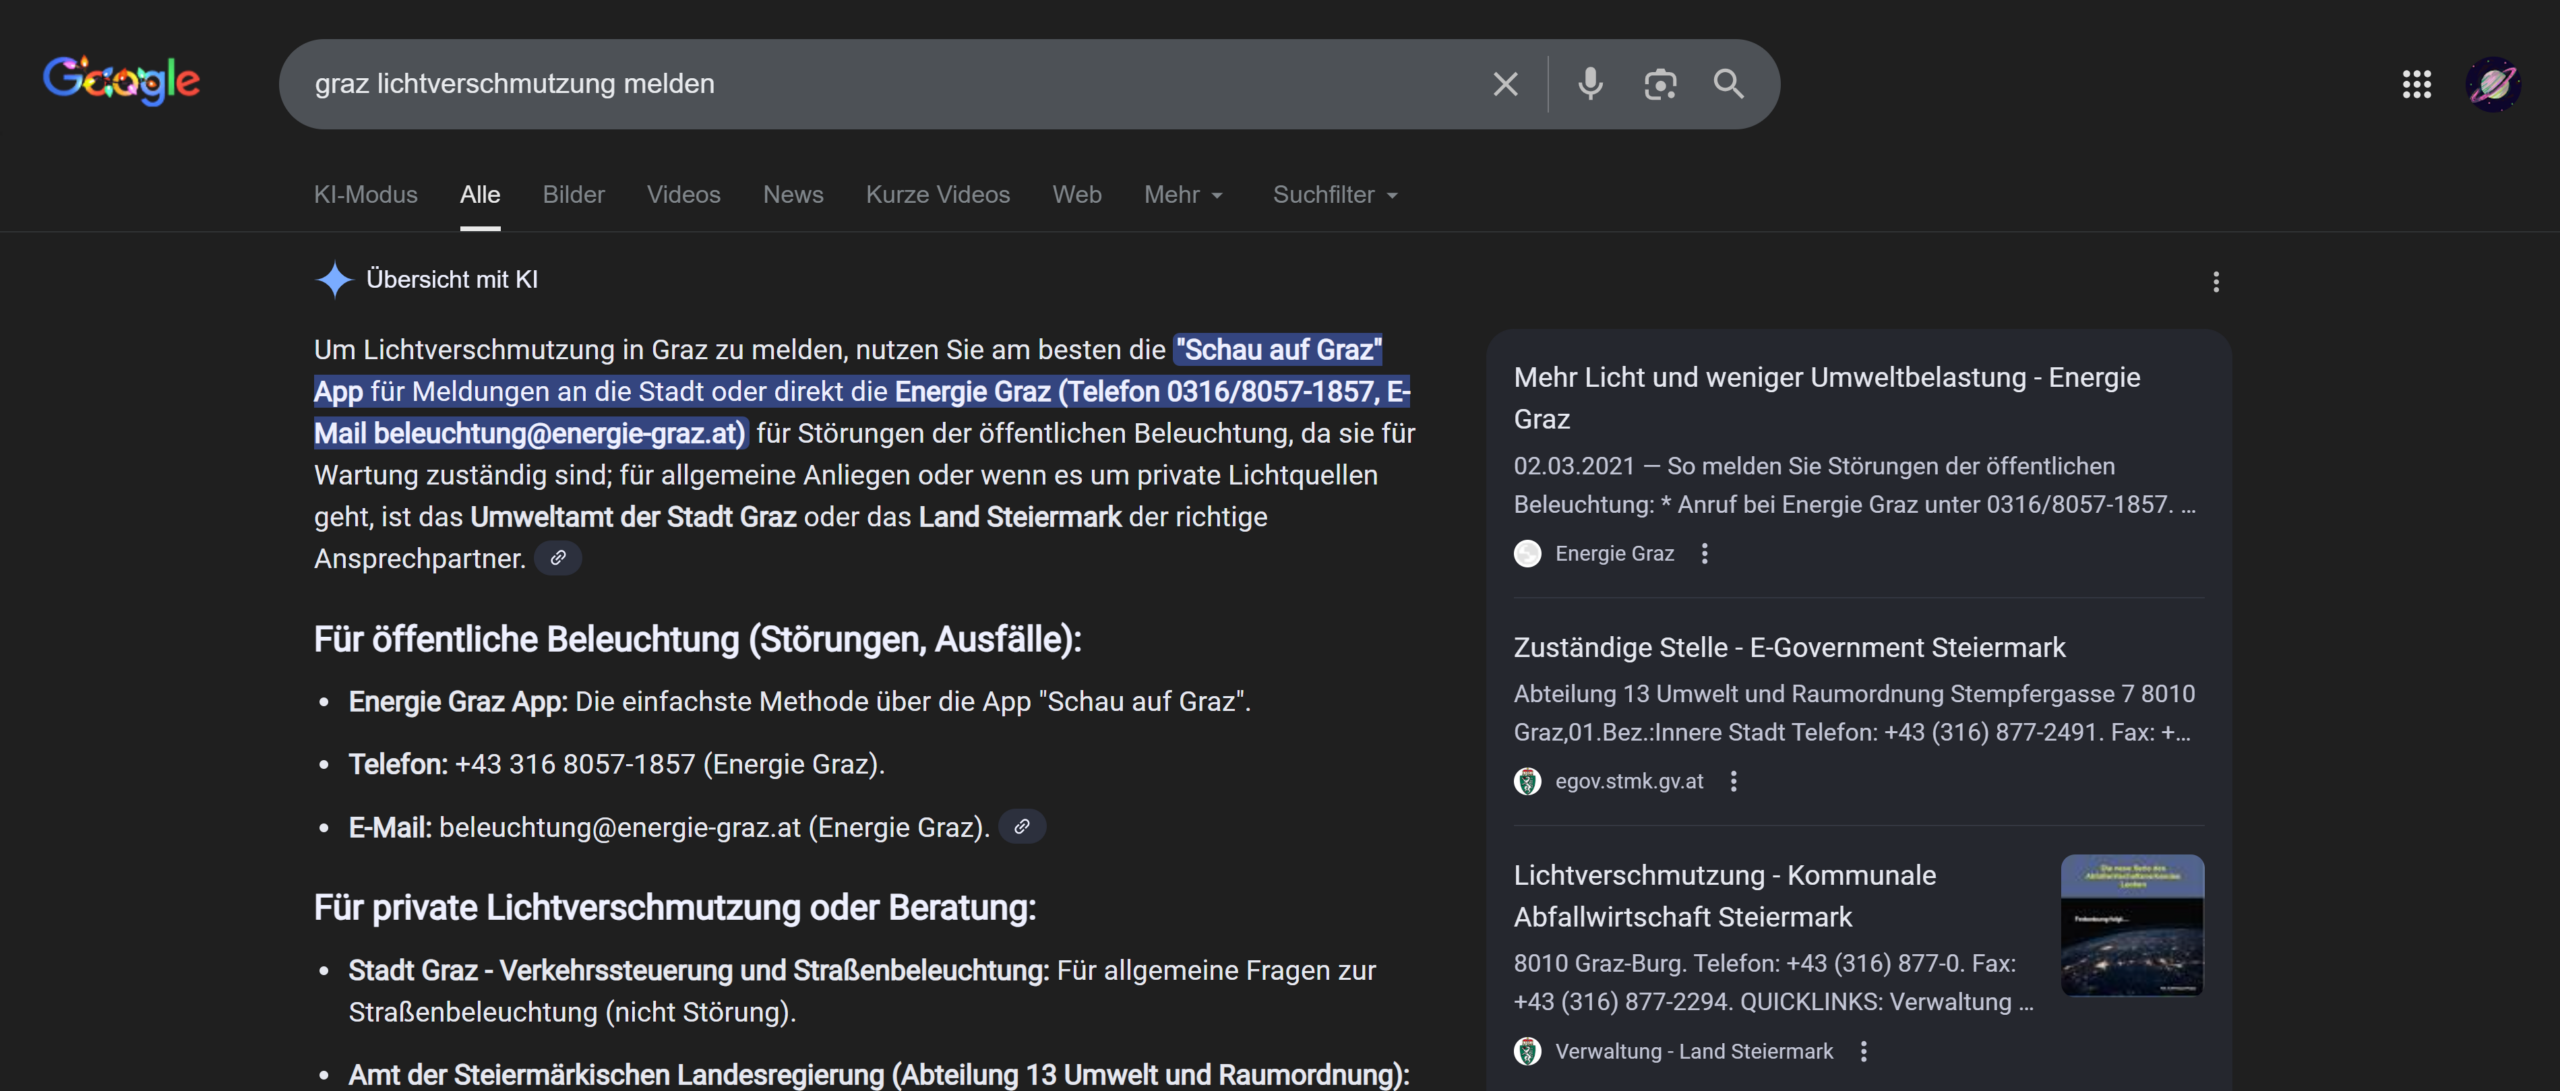Clear the search query with X icon
The image size is (2560, 1091).
point(1505,84)
